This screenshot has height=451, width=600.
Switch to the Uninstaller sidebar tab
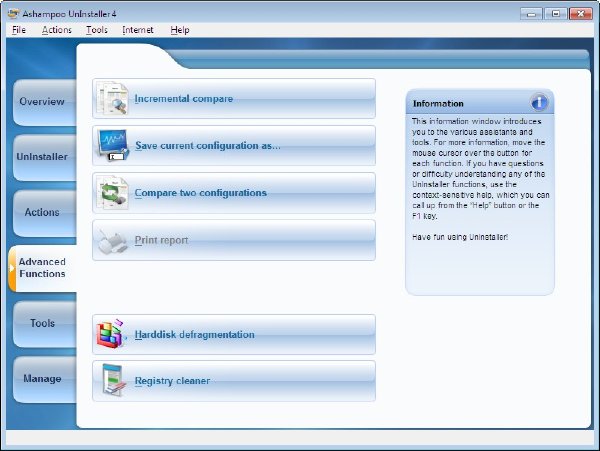pyautogui.click(x=44, y=157)
